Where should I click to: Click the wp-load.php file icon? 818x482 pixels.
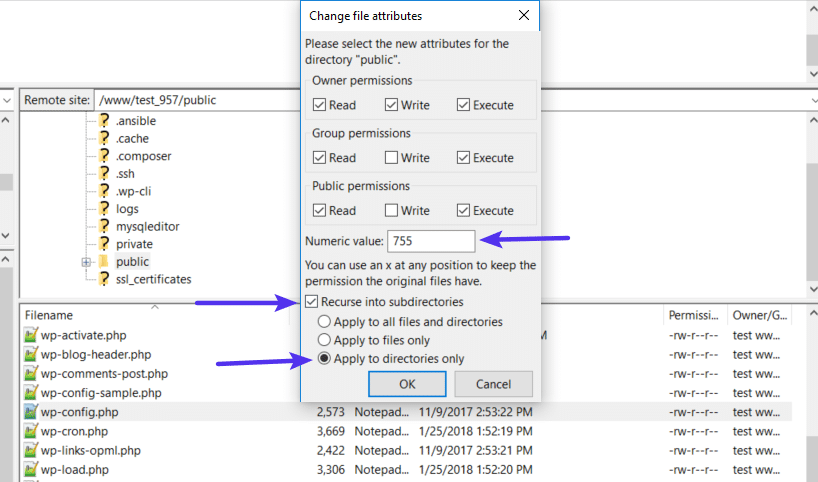coord(30,470)
